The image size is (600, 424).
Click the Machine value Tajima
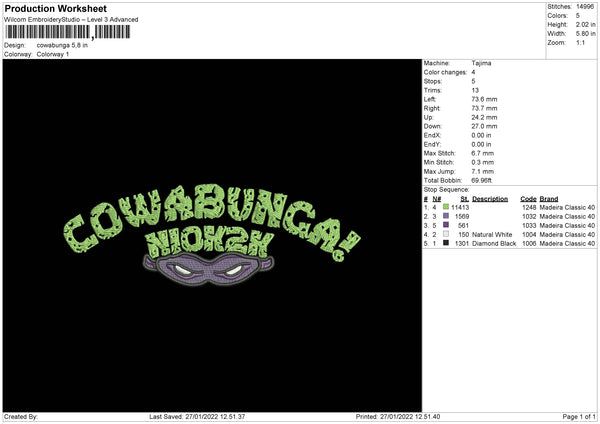coord(481,63)
